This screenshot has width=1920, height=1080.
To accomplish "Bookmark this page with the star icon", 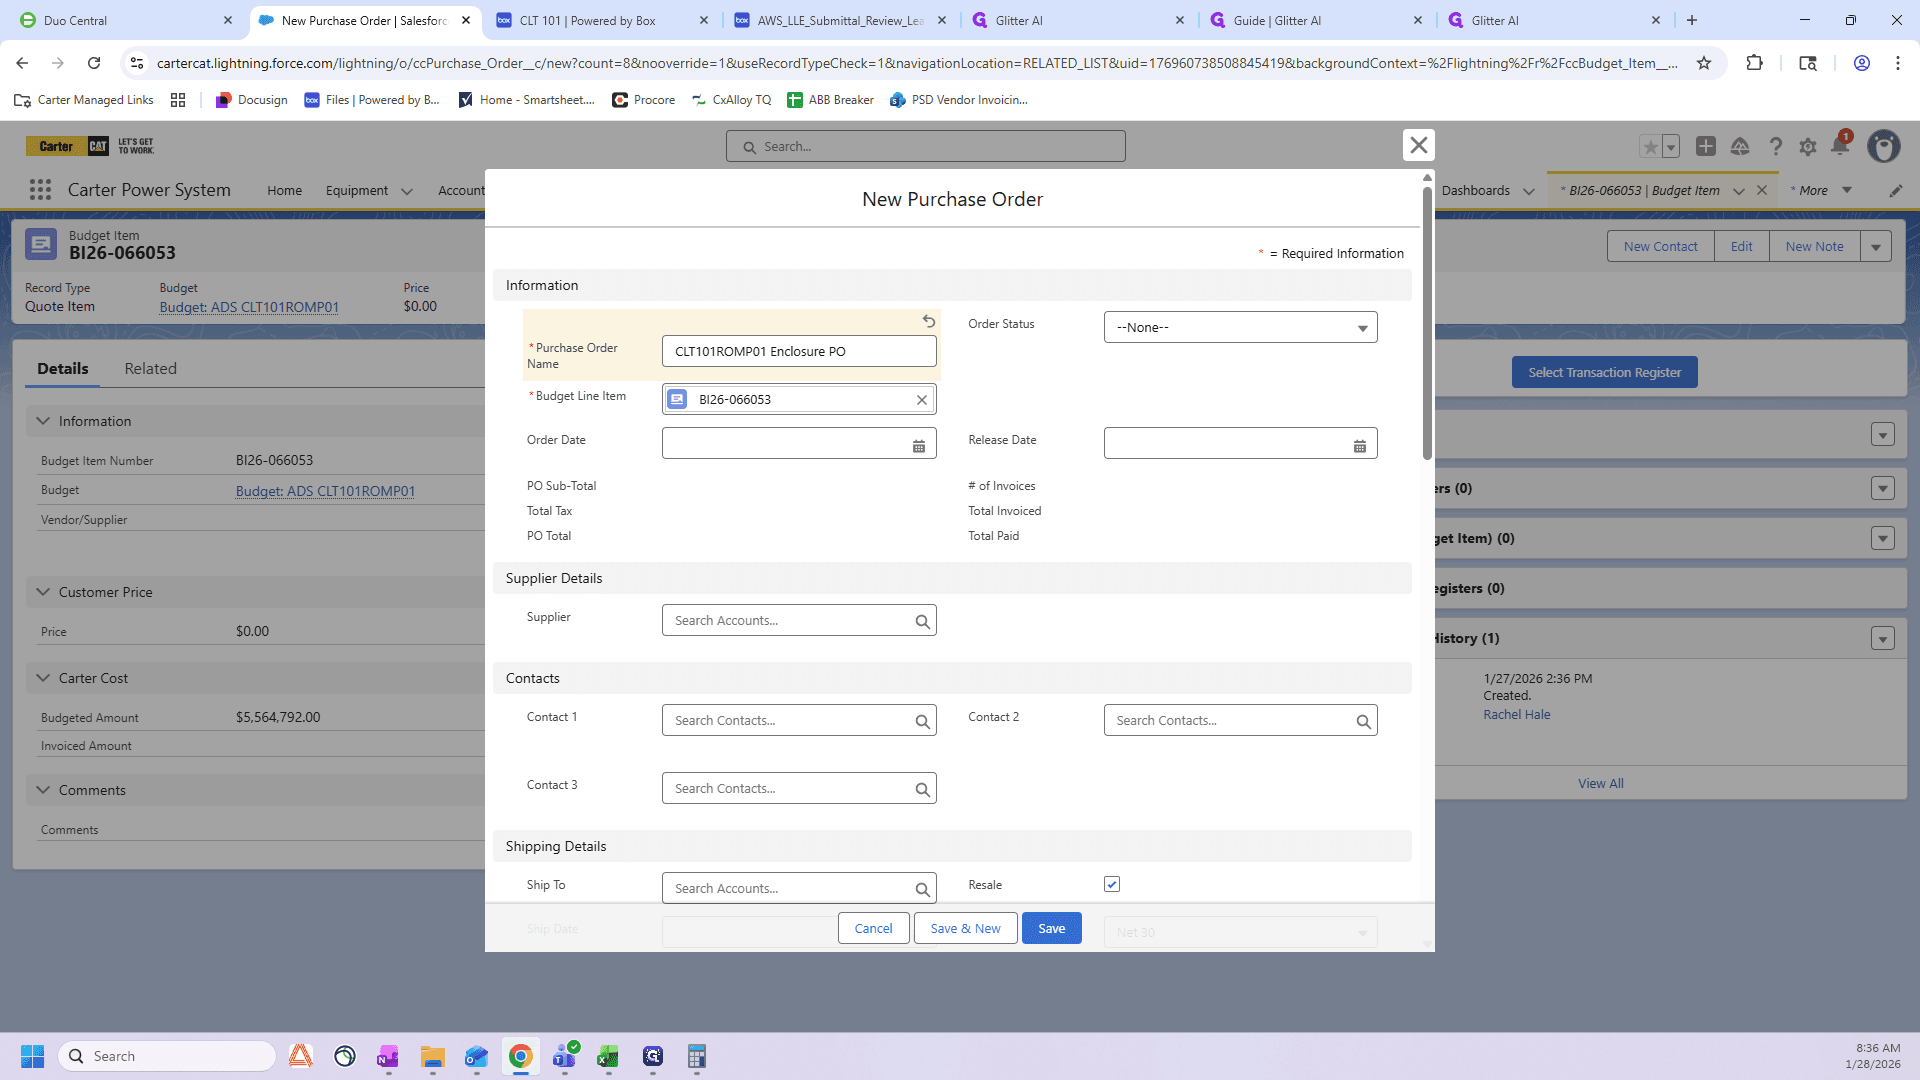I will pyautogui.click(x=1704, y=63).
